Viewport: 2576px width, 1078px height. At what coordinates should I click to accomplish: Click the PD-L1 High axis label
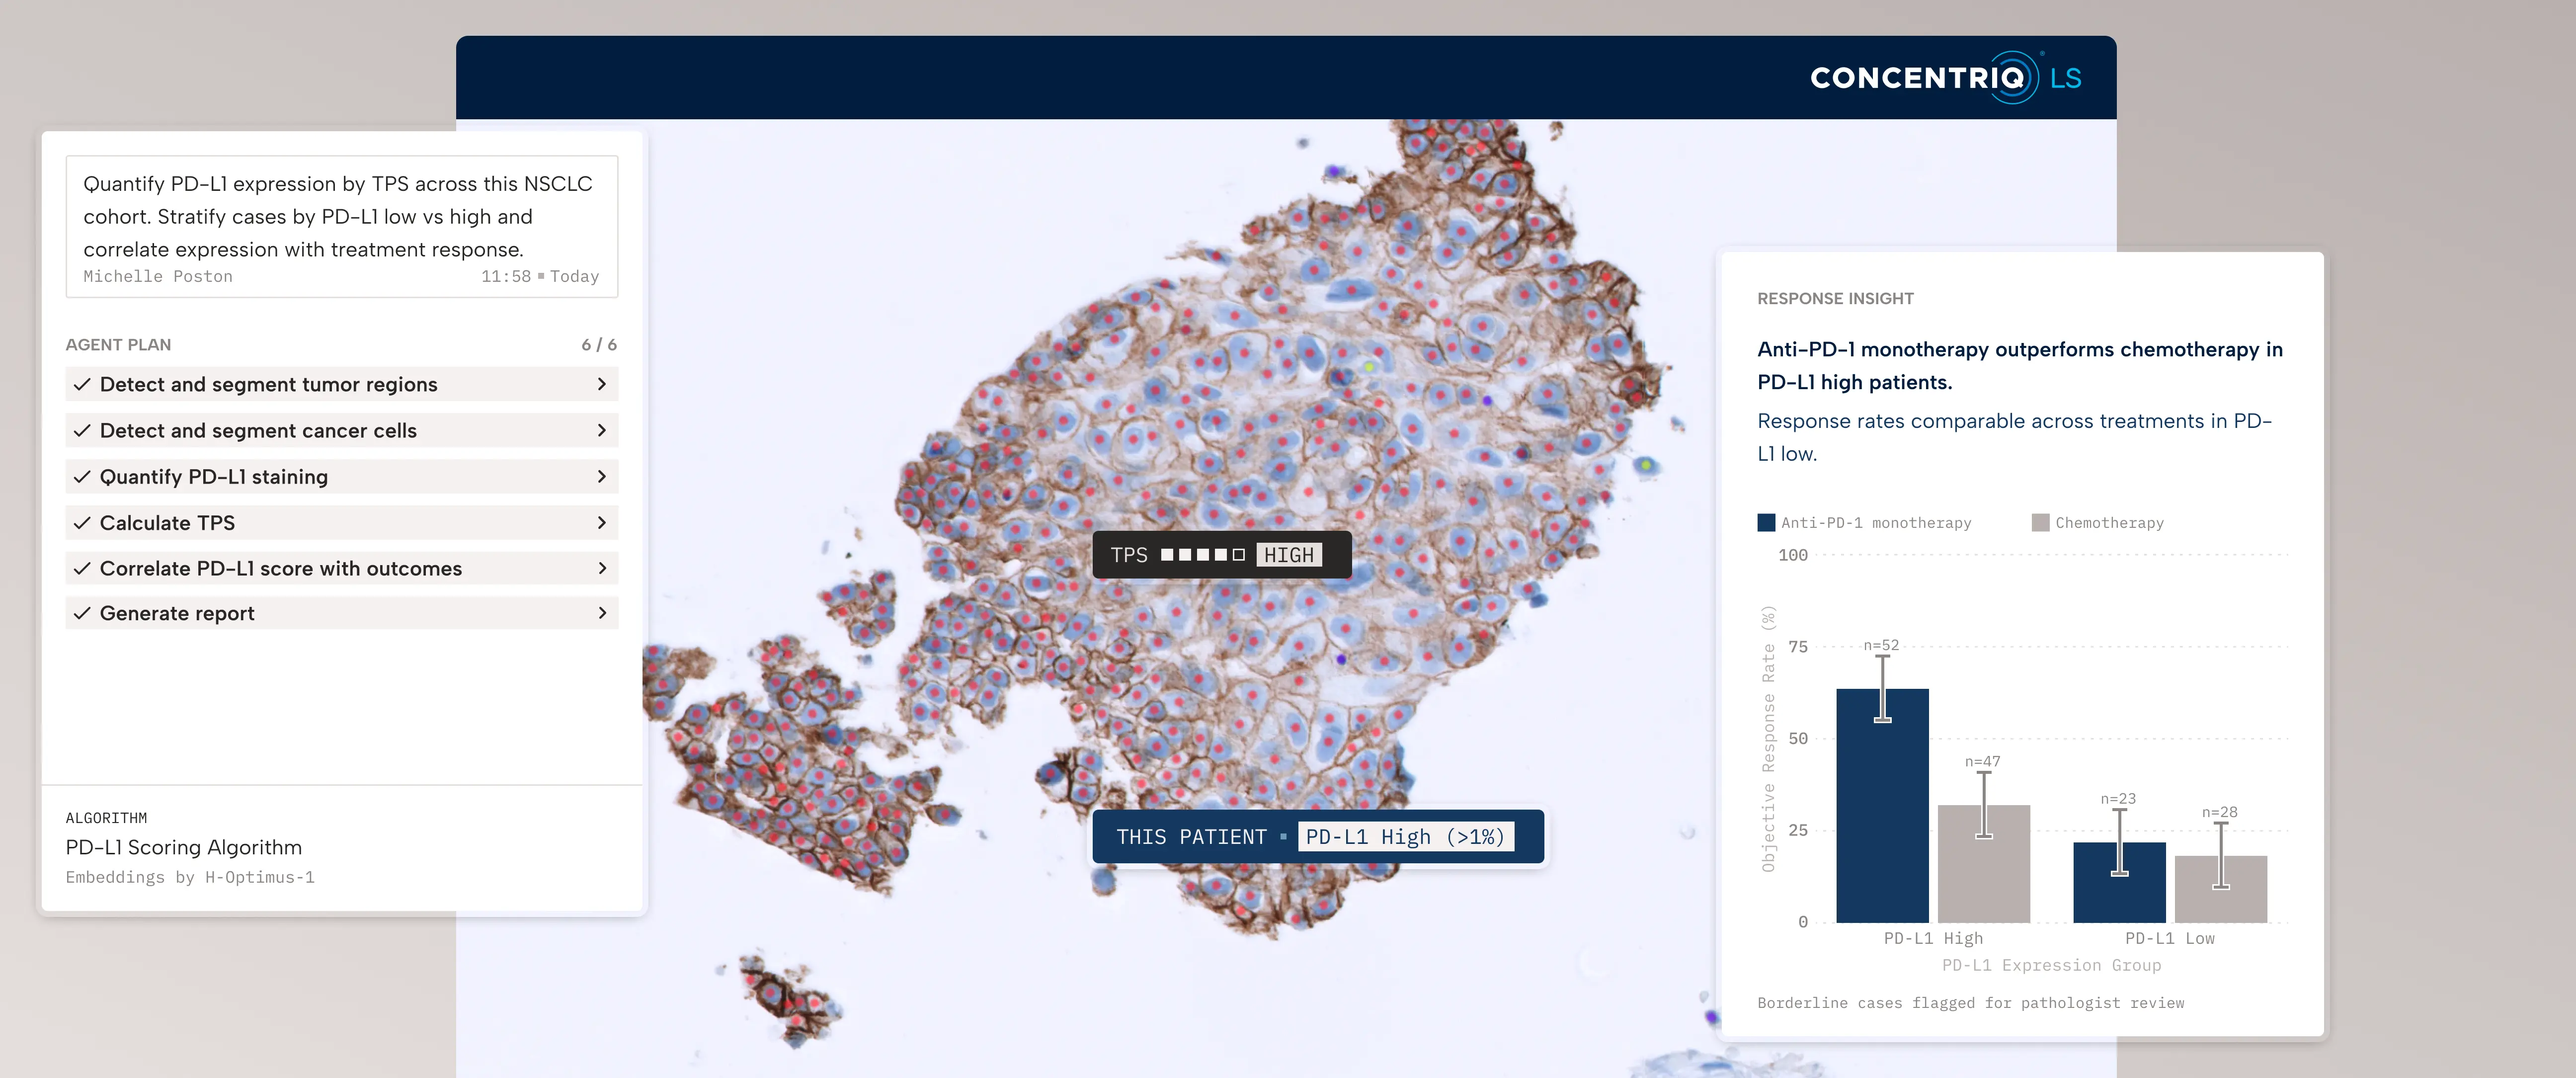pyautogui.click(x=1933, y=938)
